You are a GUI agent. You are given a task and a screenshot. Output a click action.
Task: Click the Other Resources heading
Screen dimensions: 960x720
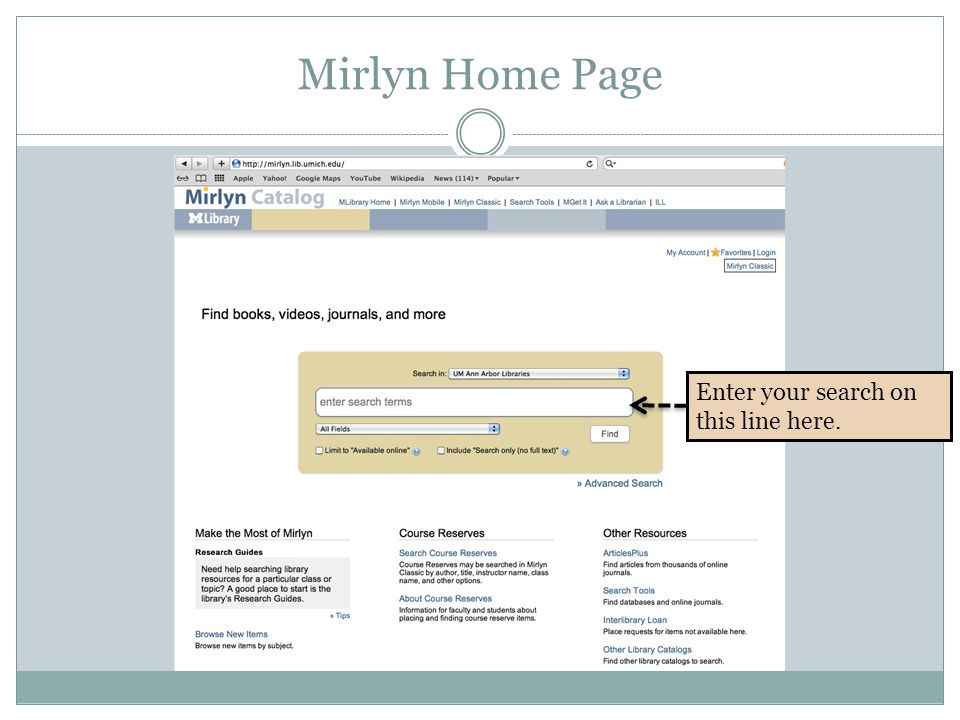[x=645, y=533]
